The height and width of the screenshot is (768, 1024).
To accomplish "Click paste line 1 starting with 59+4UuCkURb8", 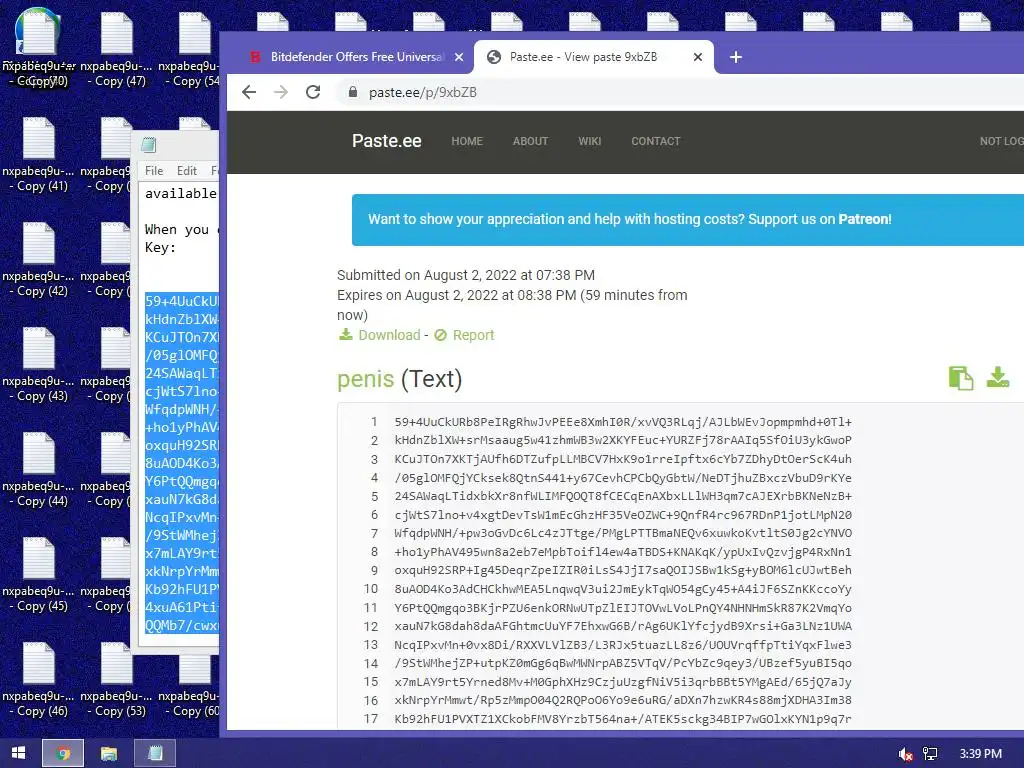I will (x=623, y=422).
